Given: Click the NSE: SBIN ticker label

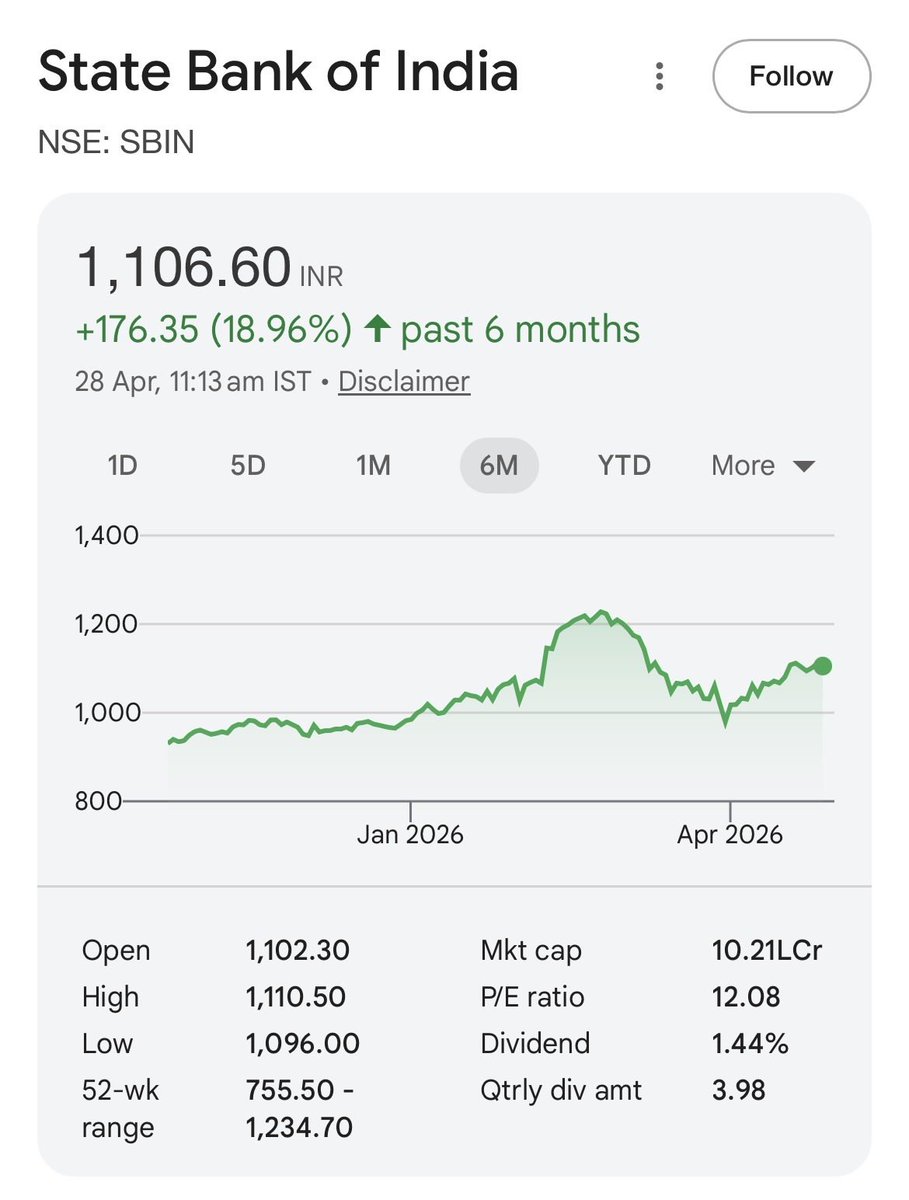Looking at the screenshot, I should click(116, 142).
